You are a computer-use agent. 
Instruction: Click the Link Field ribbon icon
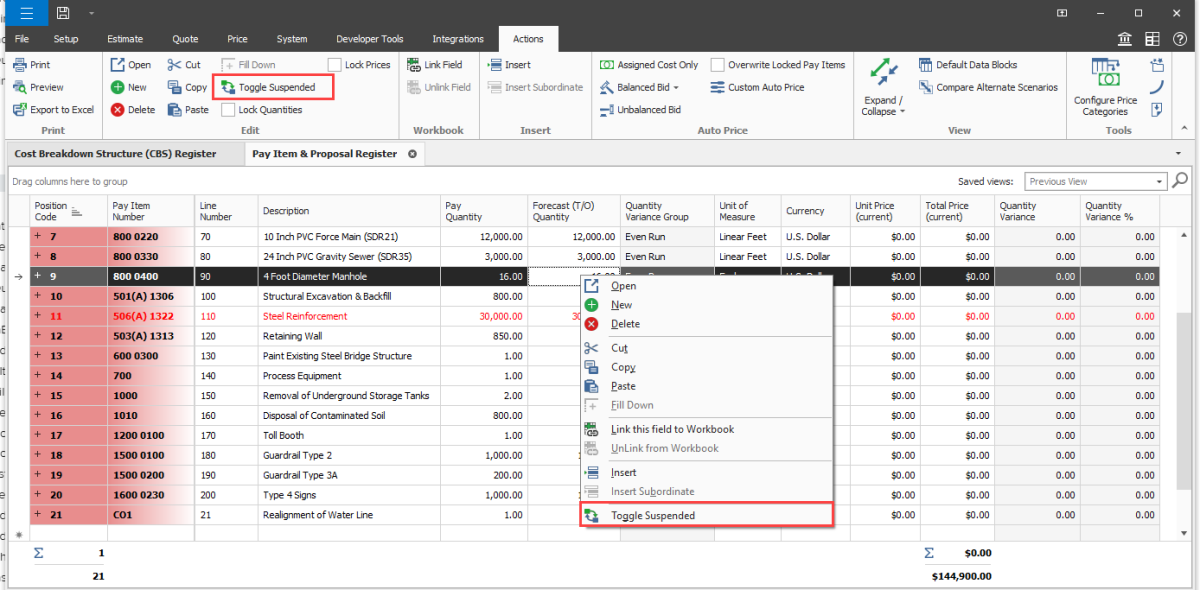(x=414, y=65)
